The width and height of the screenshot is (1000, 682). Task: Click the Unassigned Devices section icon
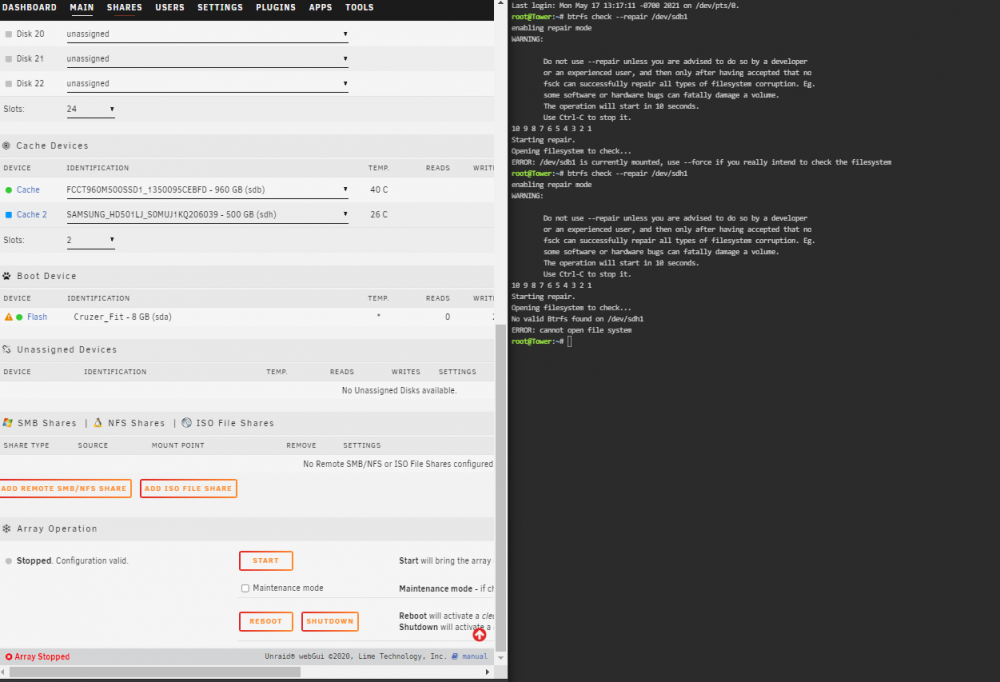tap(7, 350)
